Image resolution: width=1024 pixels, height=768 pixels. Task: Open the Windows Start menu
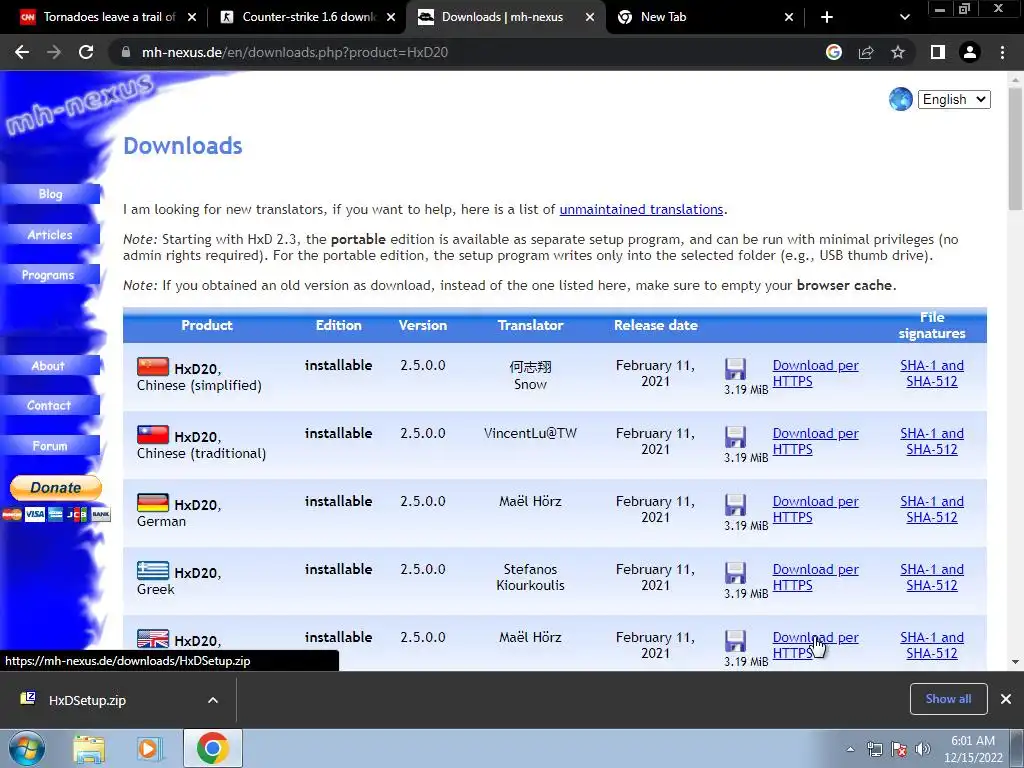(26, 748)
